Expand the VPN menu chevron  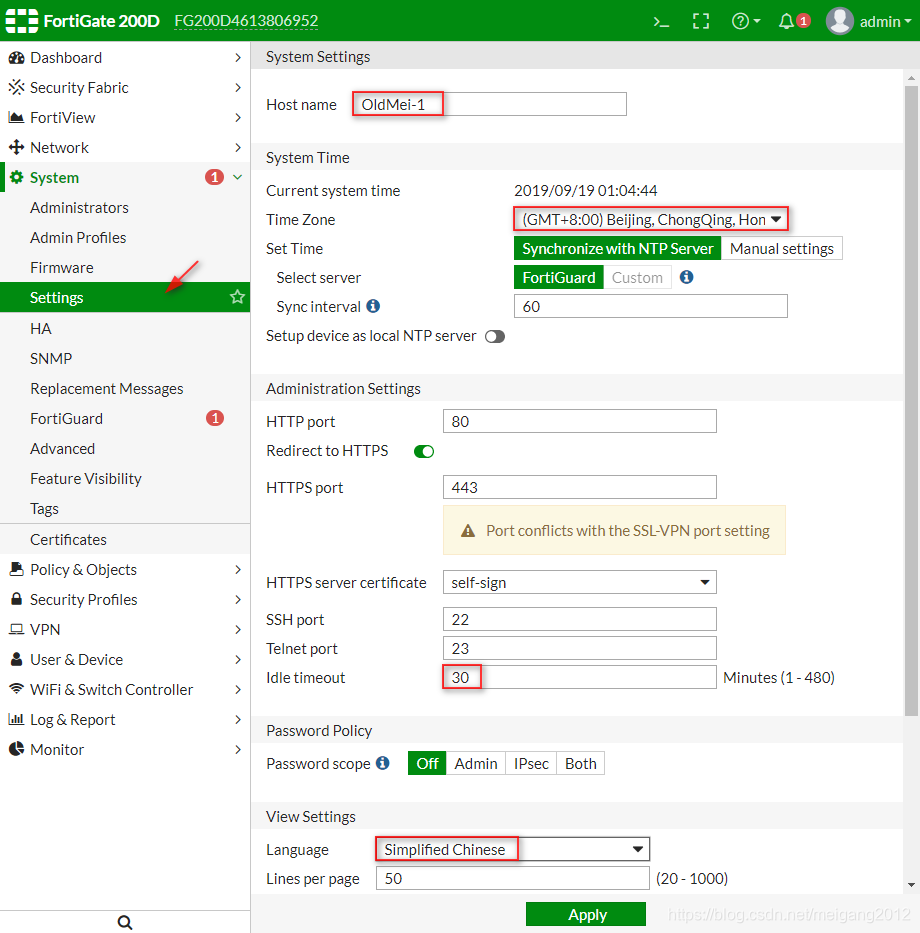237,630
